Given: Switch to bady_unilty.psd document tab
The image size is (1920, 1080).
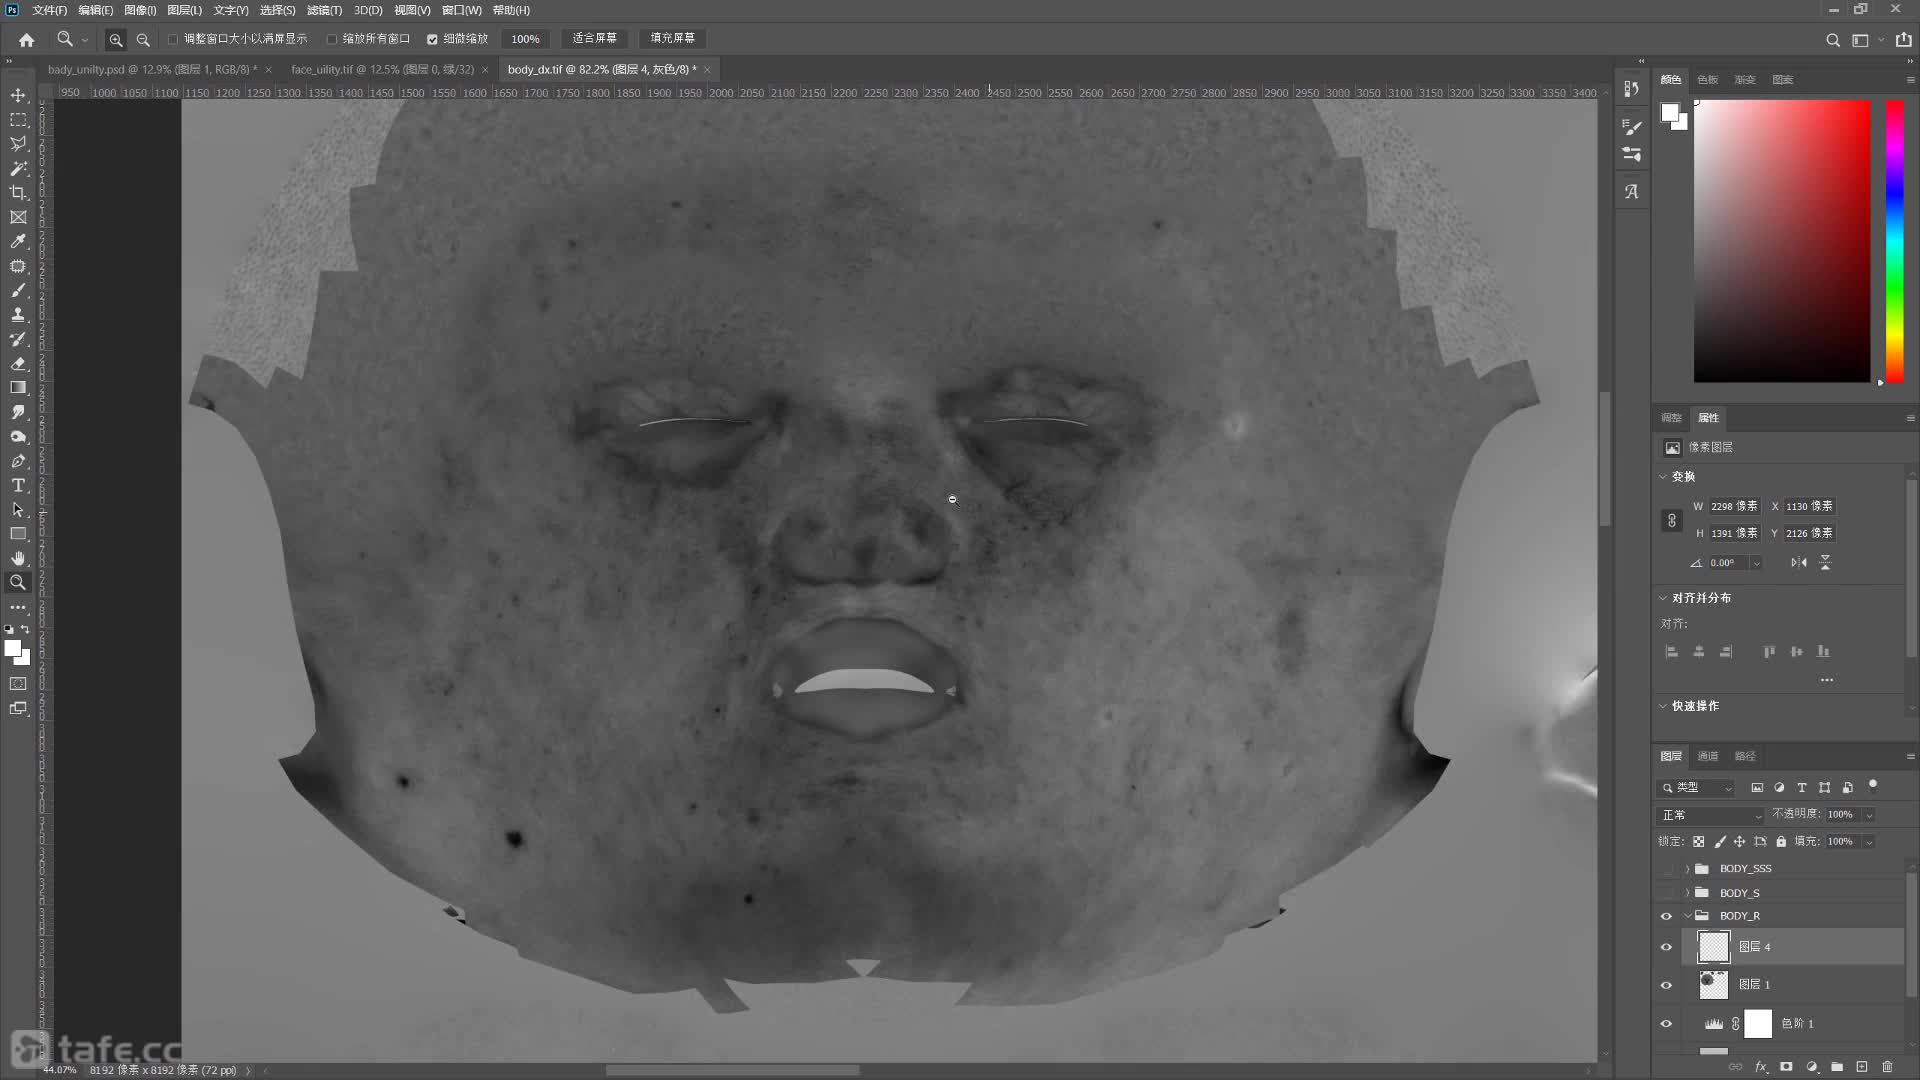Looking at the screenshot, I should pyautogui.click(x=152, y=70).
